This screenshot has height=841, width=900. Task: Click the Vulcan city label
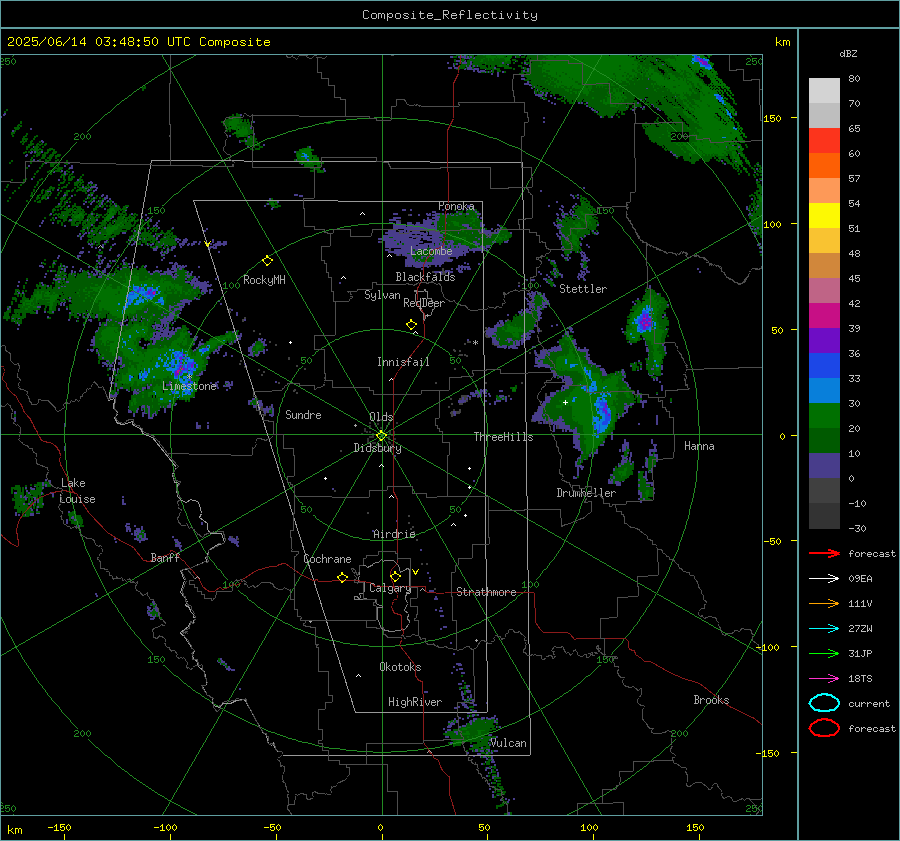[x=508, y=743]
